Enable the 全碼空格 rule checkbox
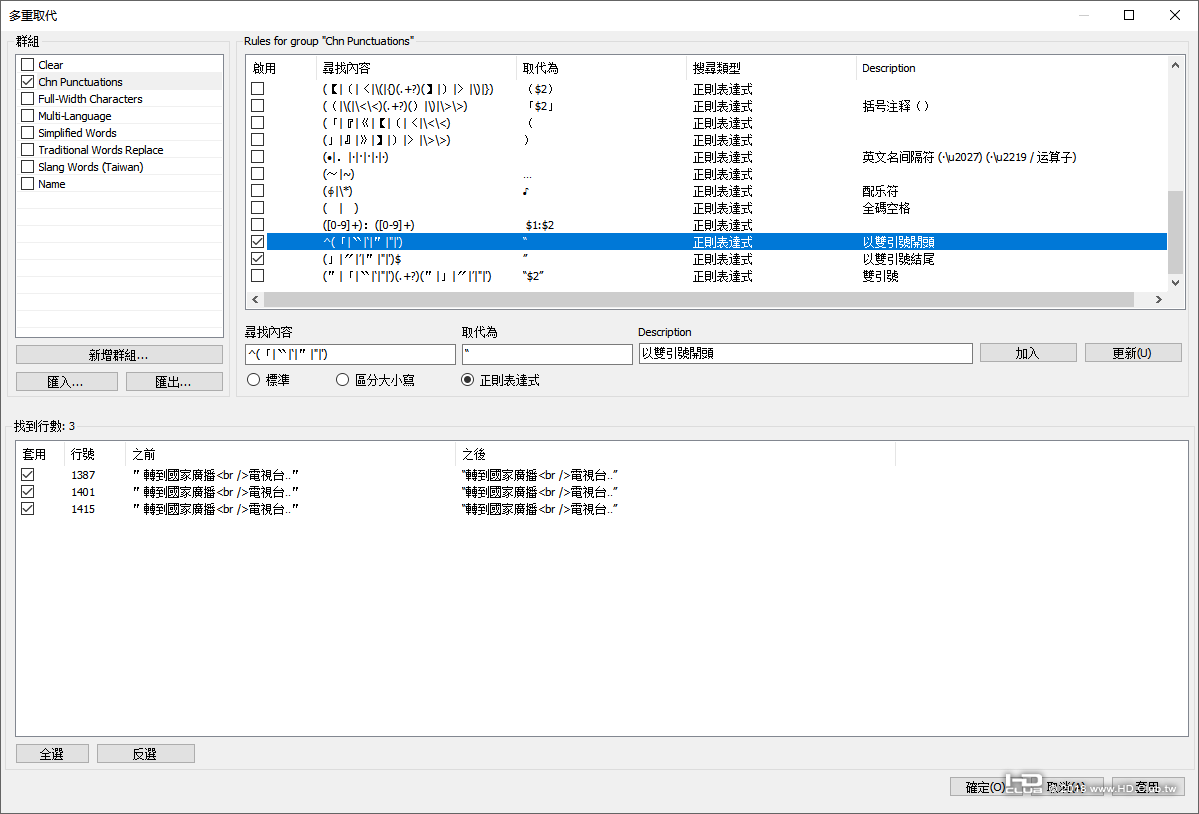Image resolution: width=1199 pixels, height=814 pixels. [258, 208]
